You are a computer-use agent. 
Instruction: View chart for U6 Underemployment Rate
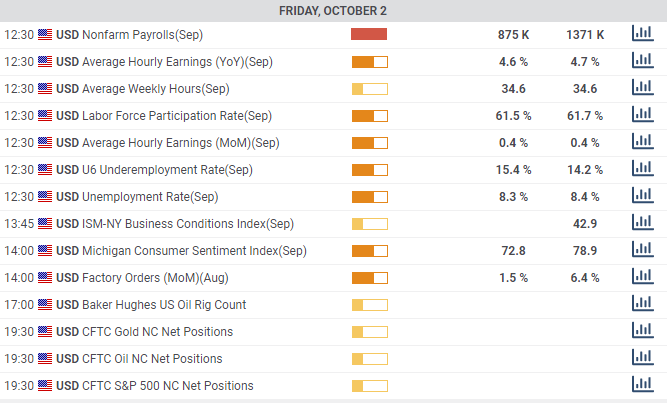[641, 169]
